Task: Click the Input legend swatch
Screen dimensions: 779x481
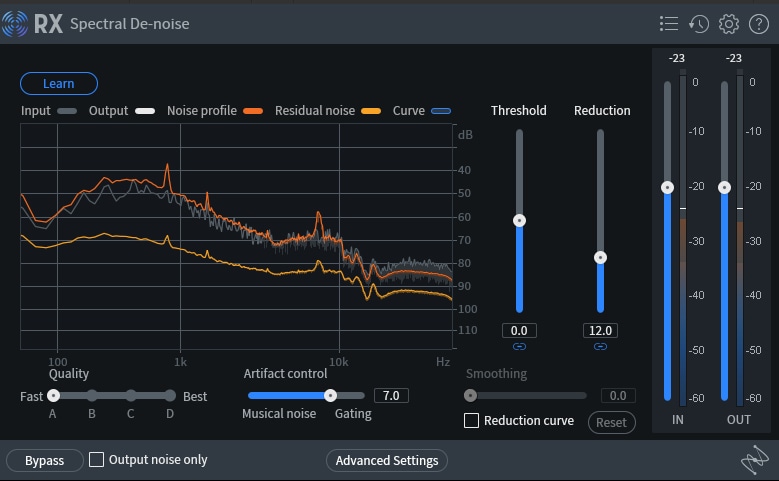Action: 67,111
